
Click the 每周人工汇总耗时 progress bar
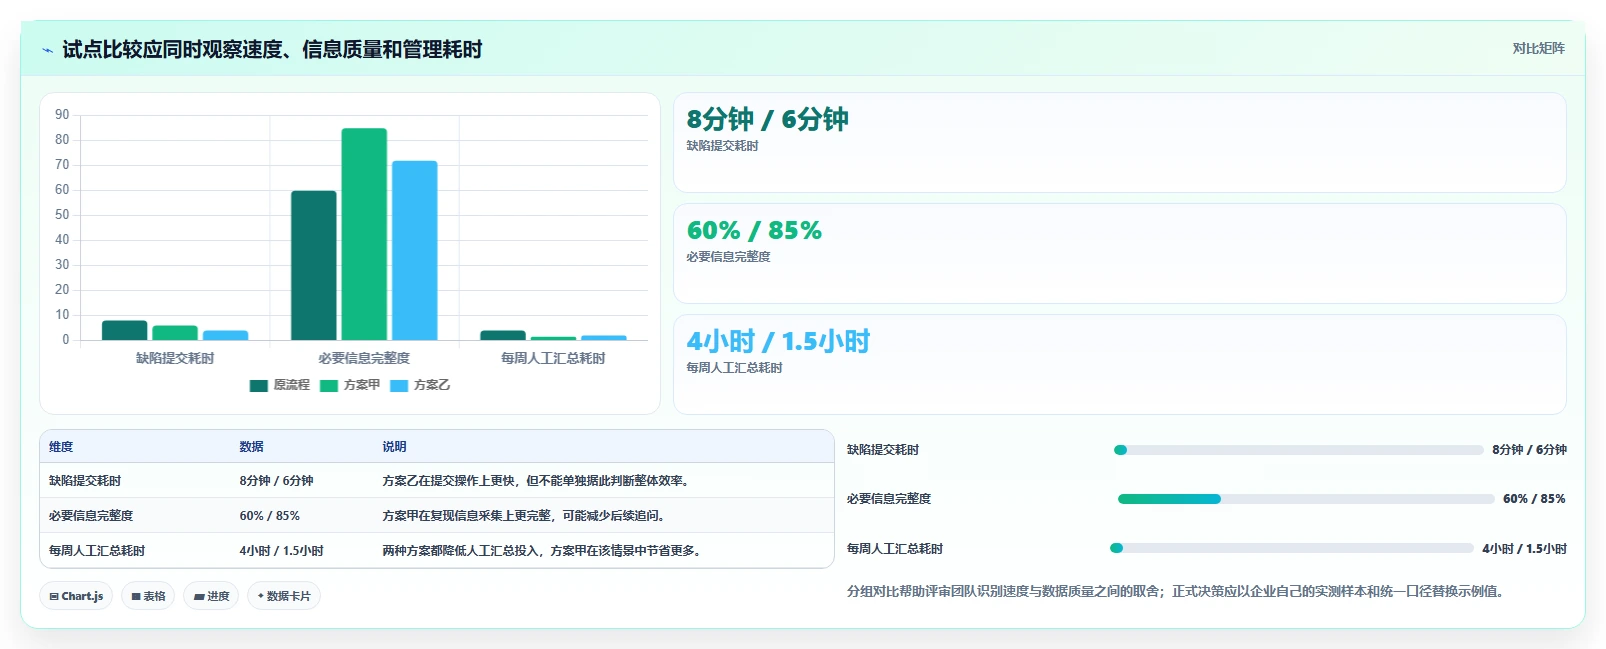pos(1292,548)
